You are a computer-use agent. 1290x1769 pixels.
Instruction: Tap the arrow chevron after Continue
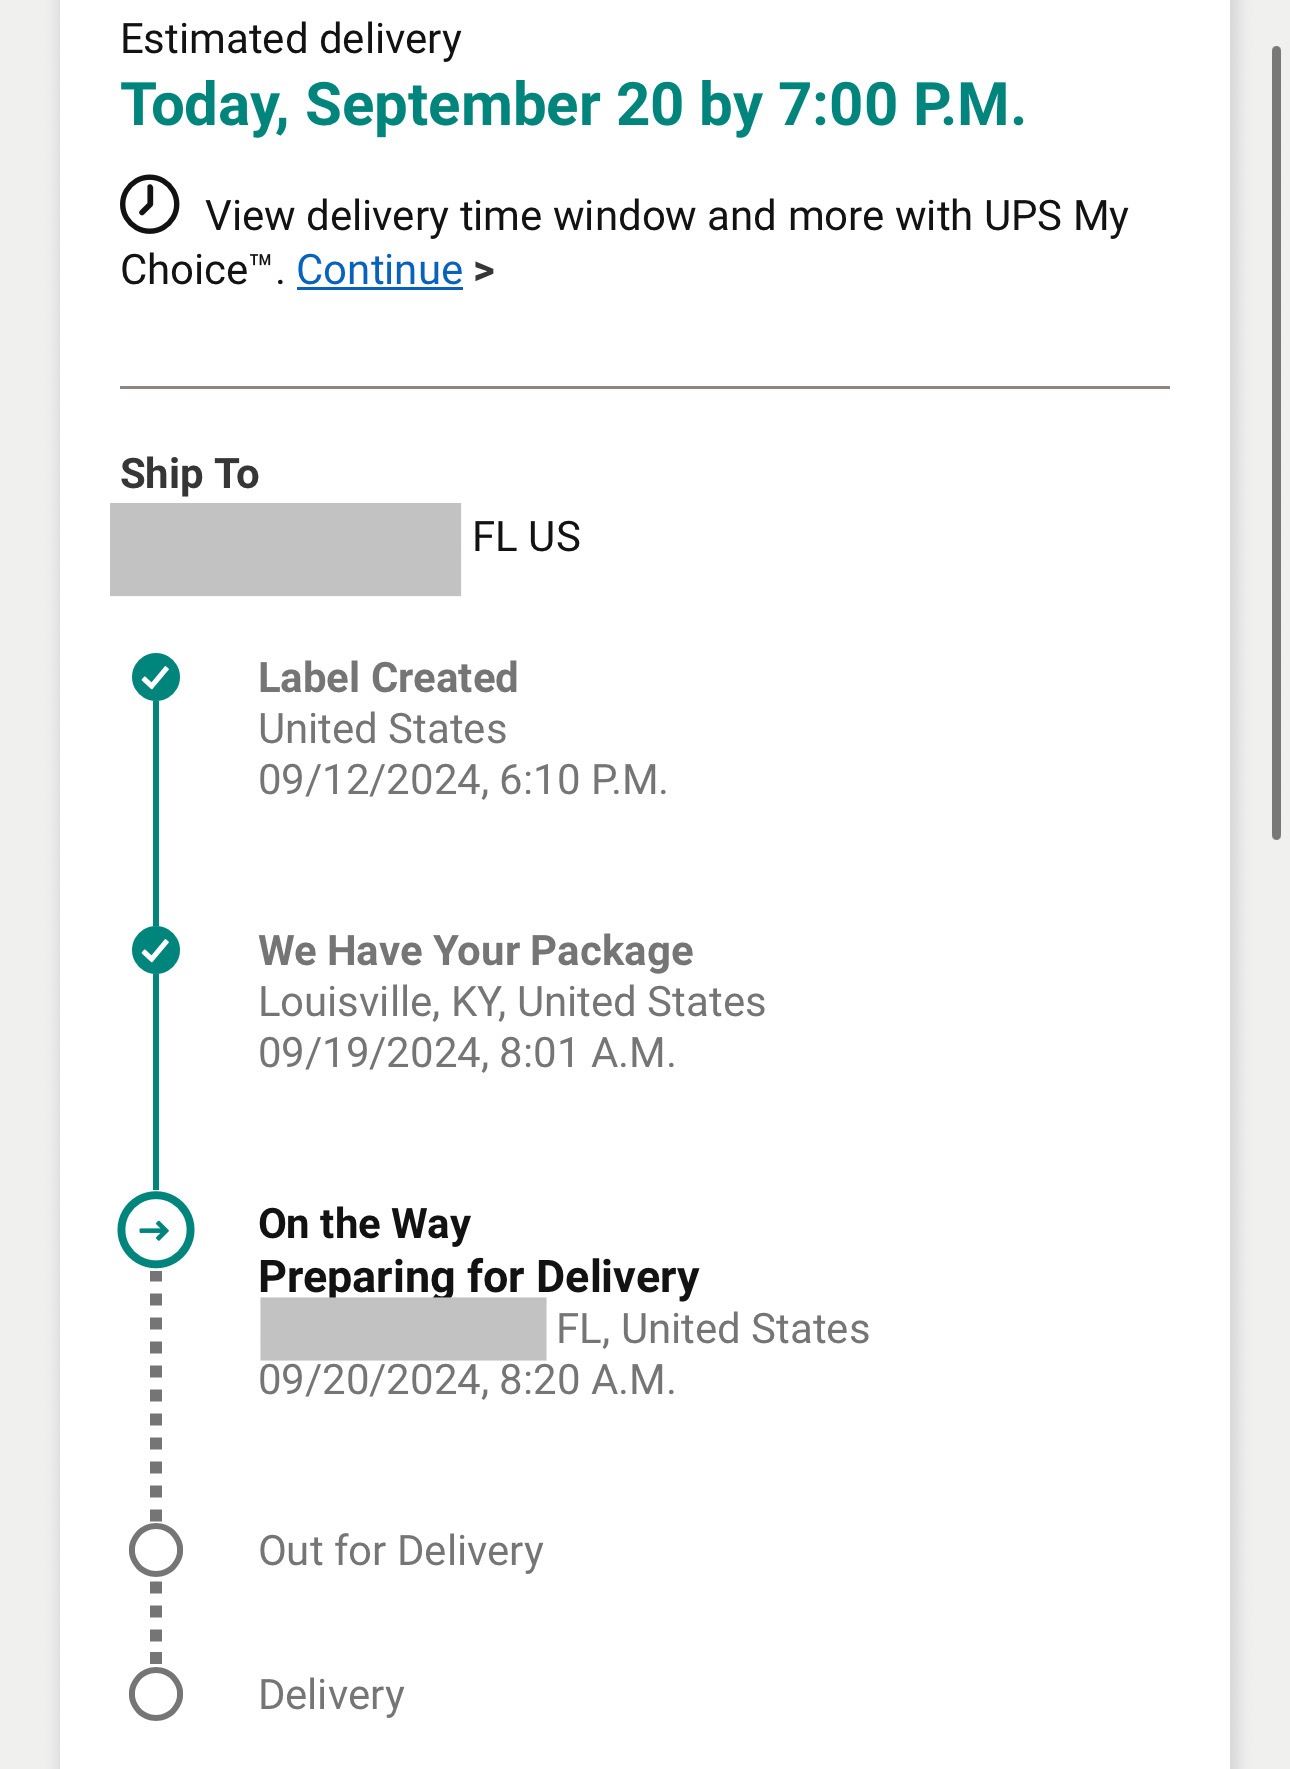(x=485, y=272)
